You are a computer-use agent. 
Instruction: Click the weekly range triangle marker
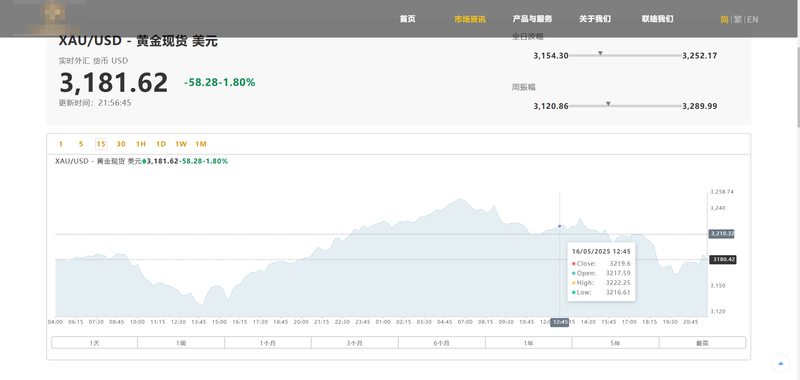(608, 104)
